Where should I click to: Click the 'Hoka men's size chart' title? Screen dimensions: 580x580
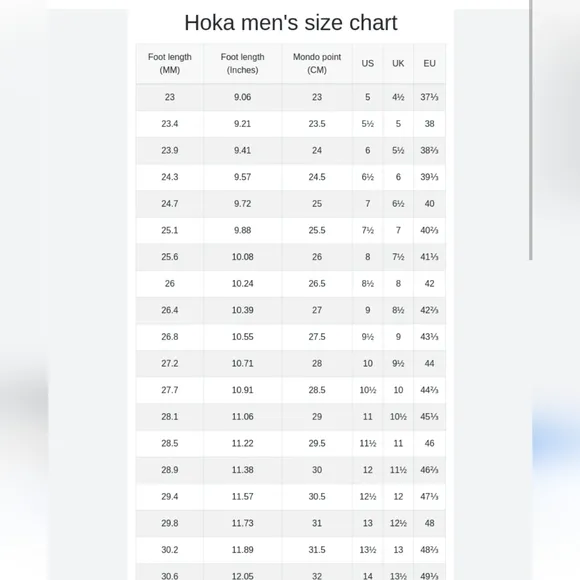[x=291, y=23]
